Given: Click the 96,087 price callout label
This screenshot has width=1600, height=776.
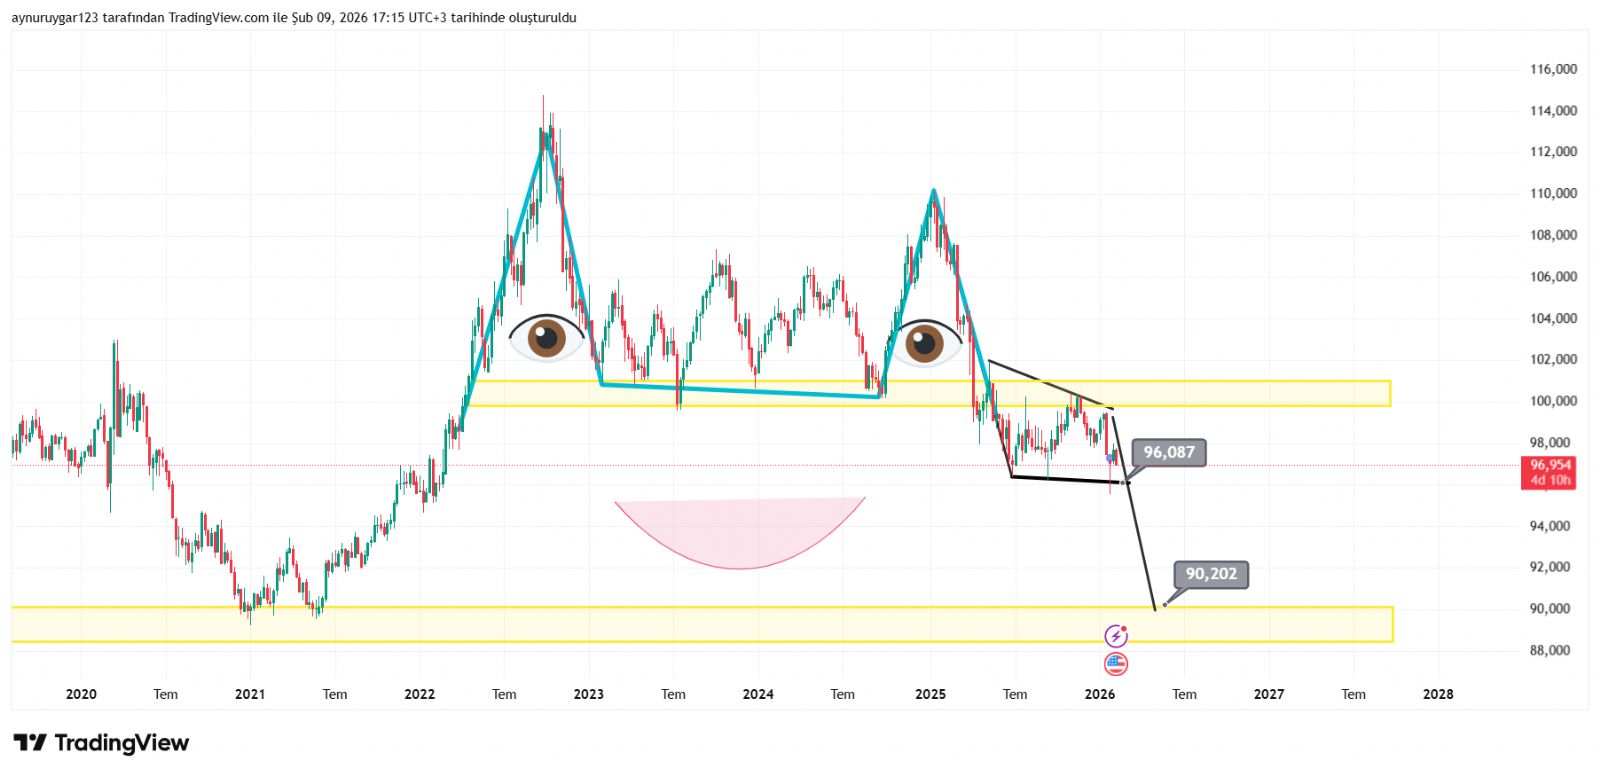Looking at the screenshot, I should pyautogui.click(x=1169, y=453).
